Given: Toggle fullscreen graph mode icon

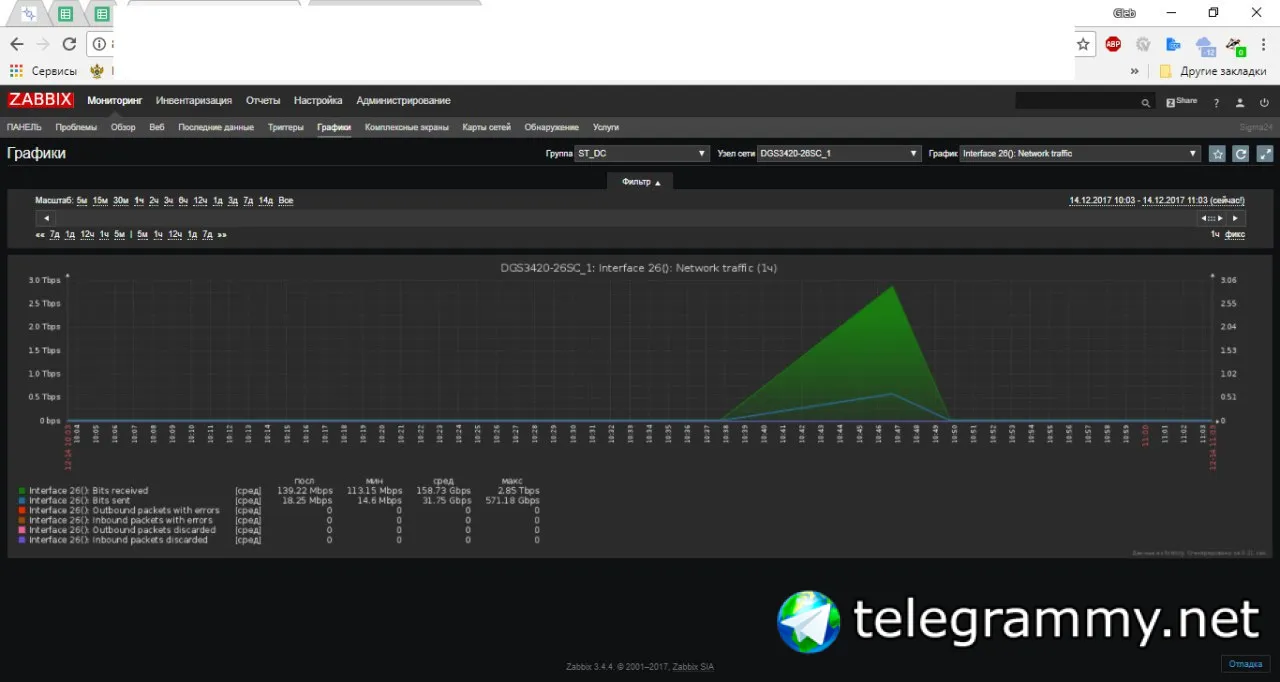Looking at the screenshot, I should coord(1265,154).
